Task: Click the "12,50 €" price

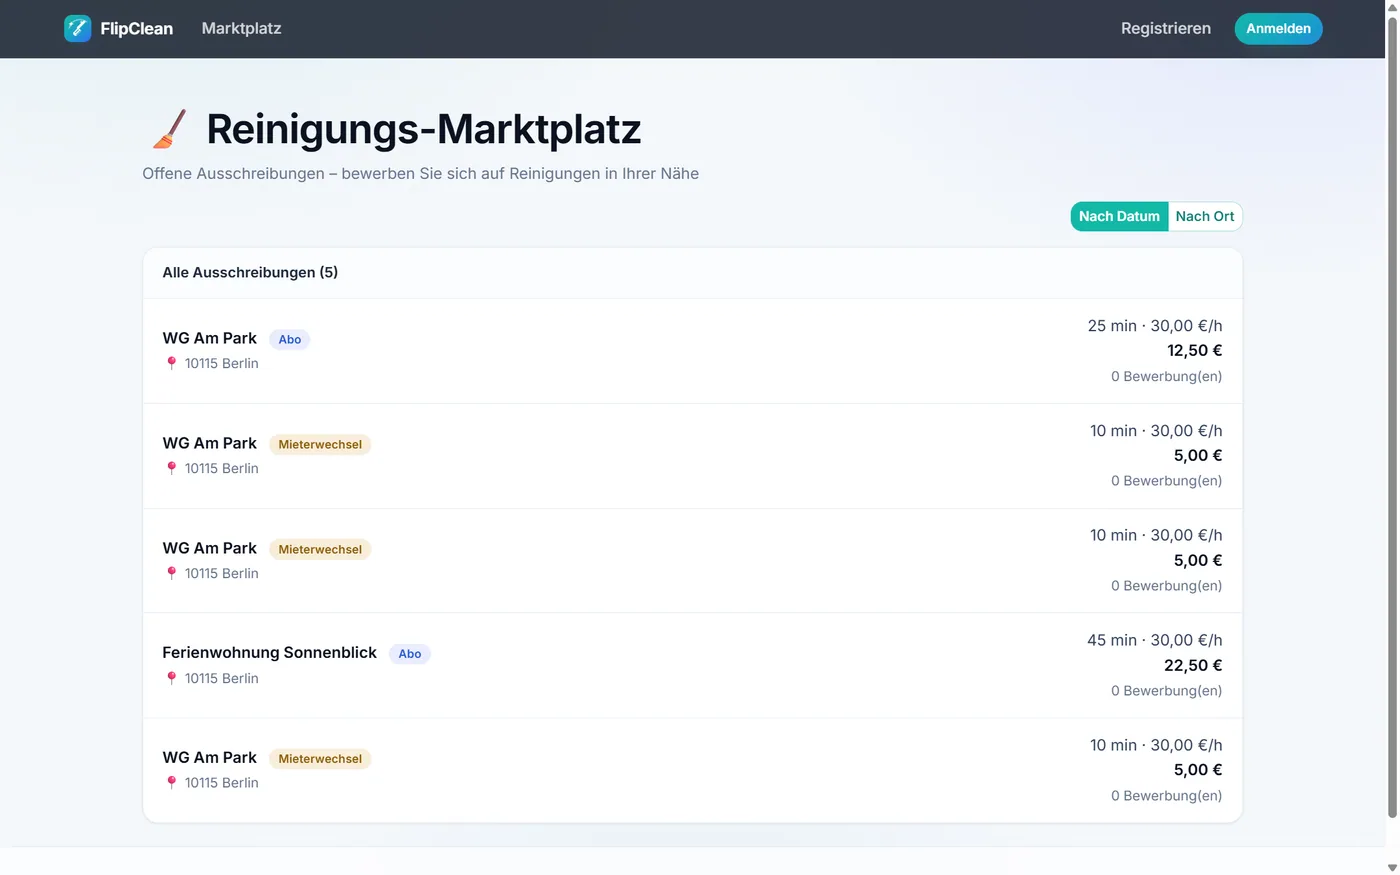Action: (x=1194, y=351)
